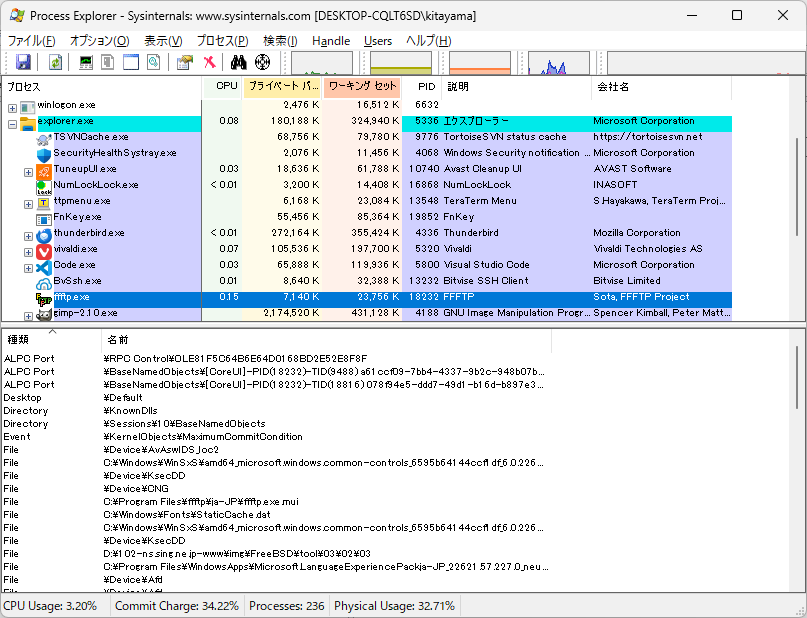
Task: Click the ffftp.exe FTP icon
Action: click(x=44, y=299)
